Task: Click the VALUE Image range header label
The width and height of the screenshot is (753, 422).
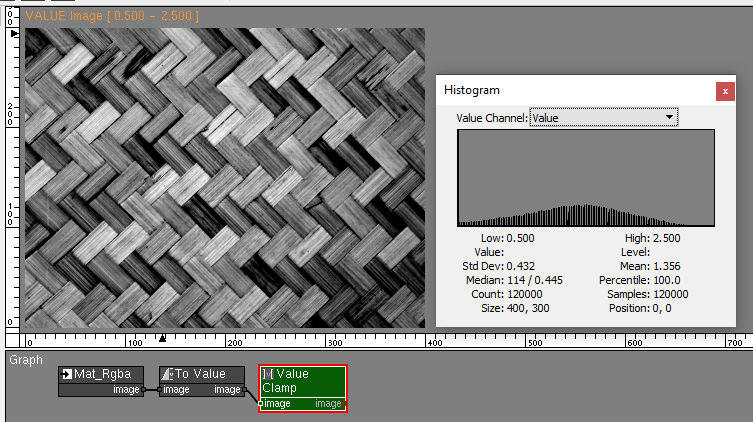Action: (x=98, y=17)
